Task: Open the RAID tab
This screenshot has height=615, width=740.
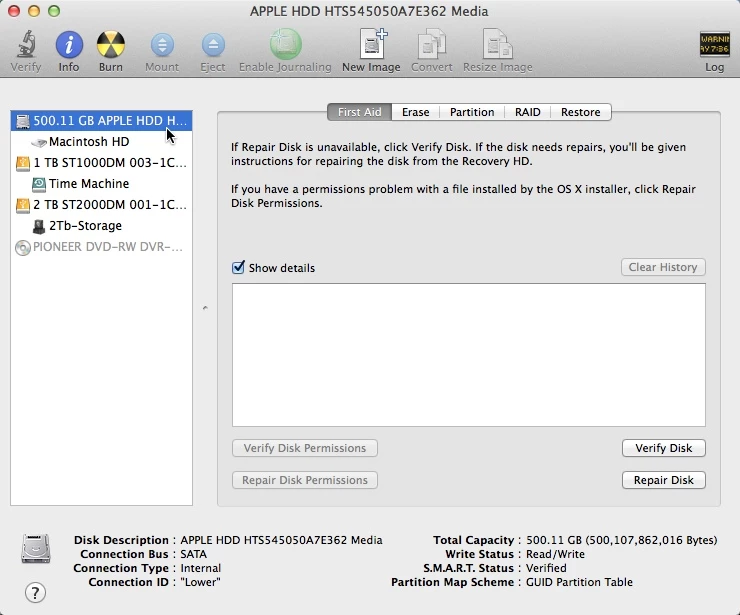Action: (528, 112)
